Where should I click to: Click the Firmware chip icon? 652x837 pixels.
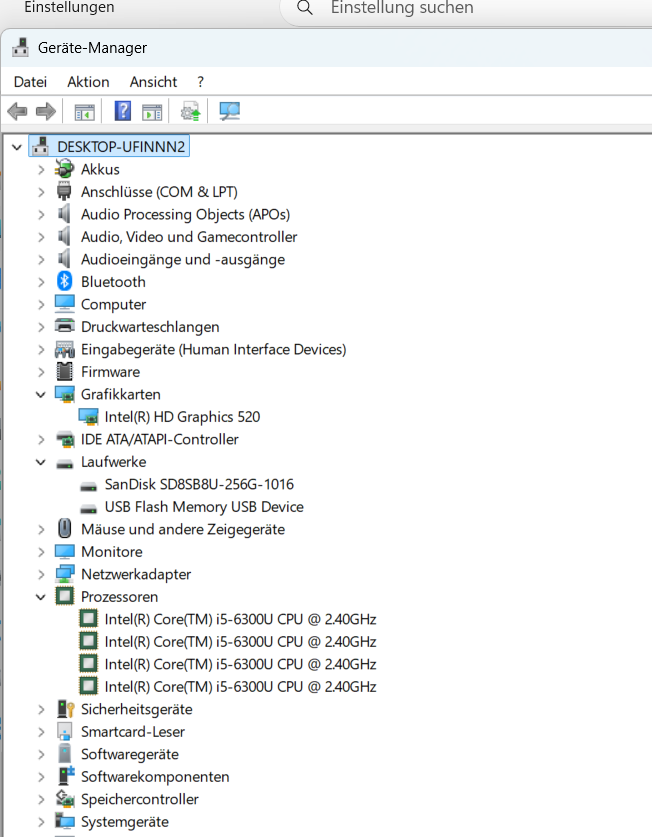[65, 372]
